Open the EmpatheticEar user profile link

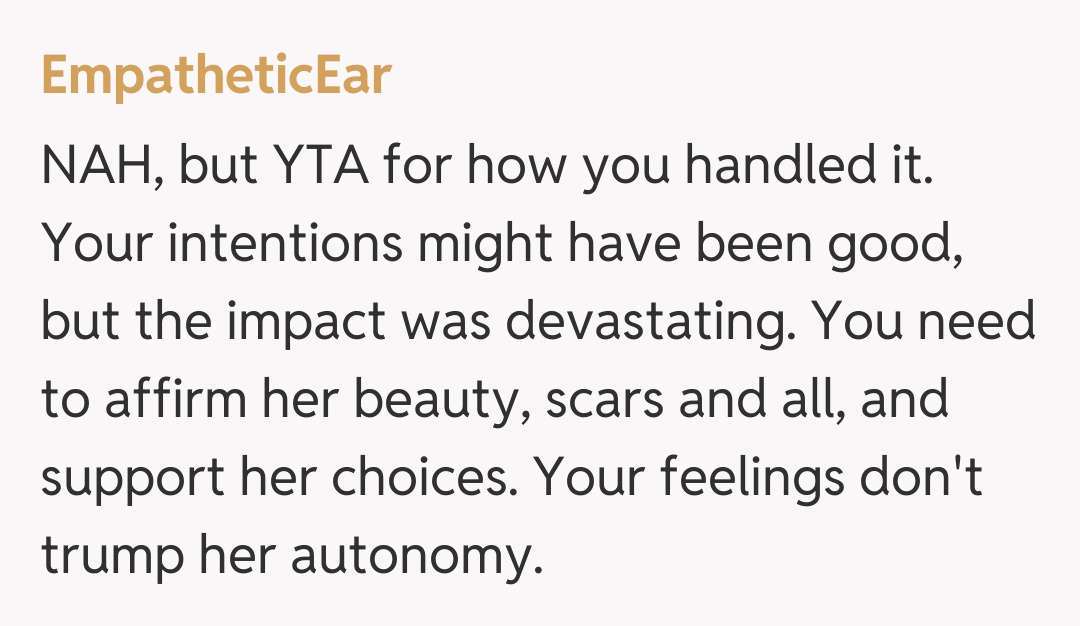215,77
